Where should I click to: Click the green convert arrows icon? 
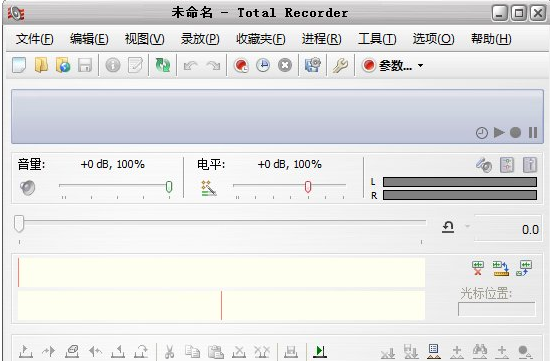[162, 65]
